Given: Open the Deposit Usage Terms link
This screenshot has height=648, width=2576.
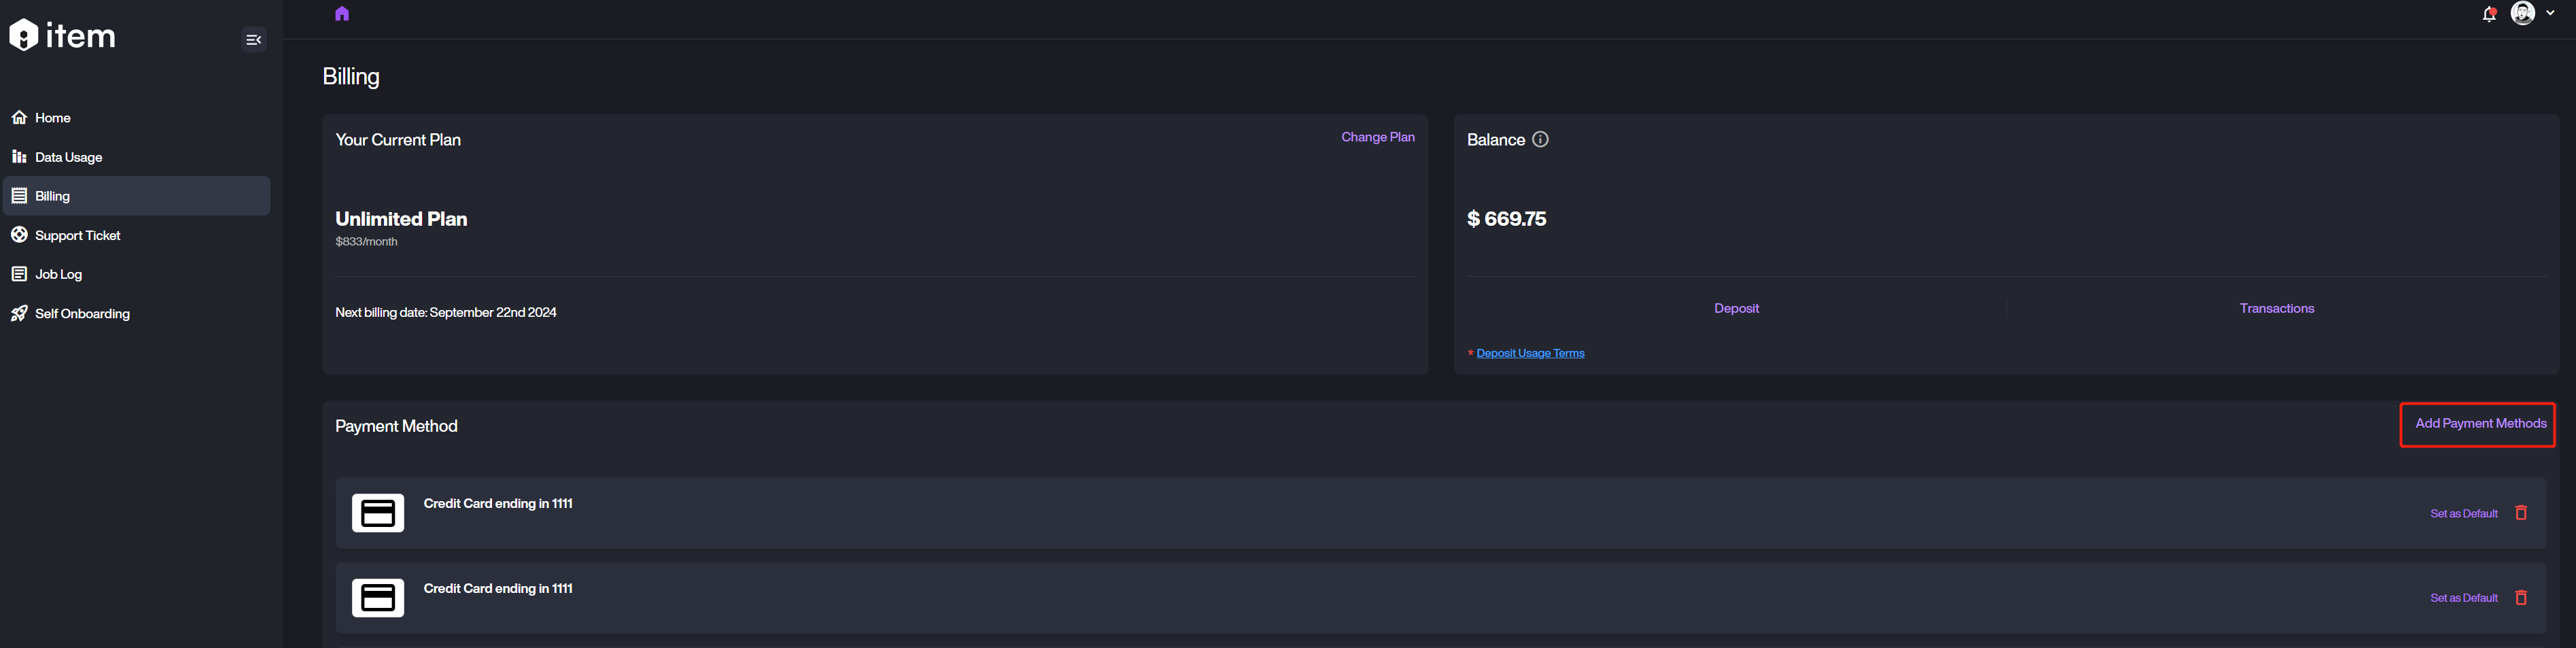Looking at the screenshot, I should (x=1530, y=353).
